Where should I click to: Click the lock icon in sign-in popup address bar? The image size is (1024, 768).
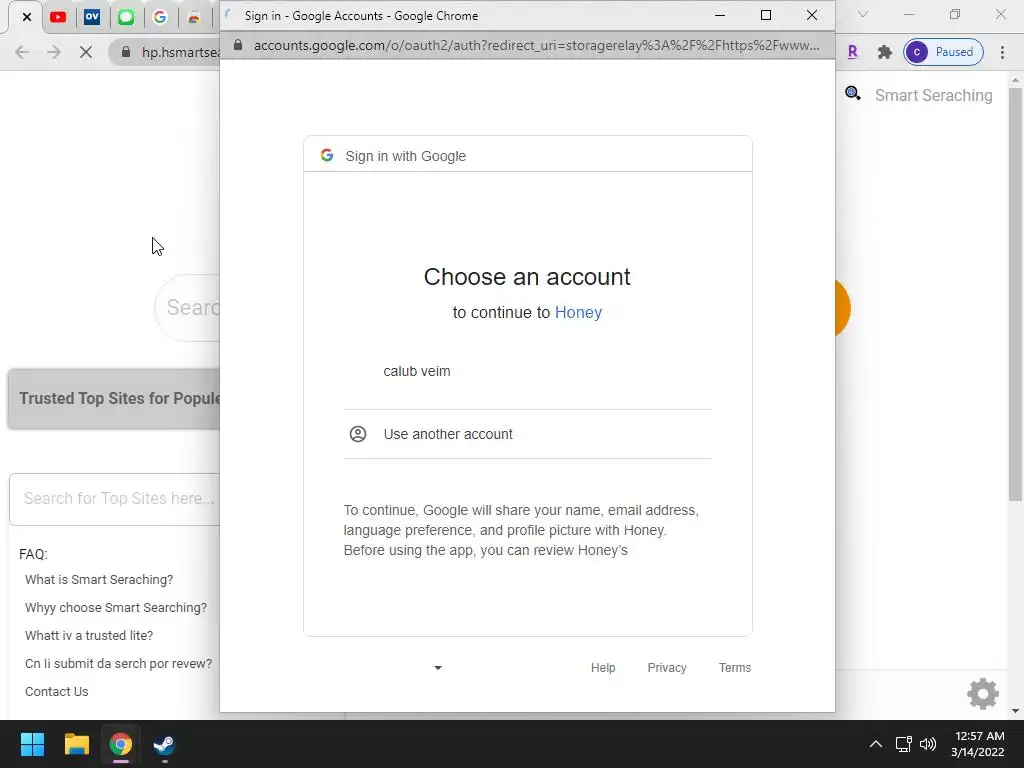click(x=238, y=45)
